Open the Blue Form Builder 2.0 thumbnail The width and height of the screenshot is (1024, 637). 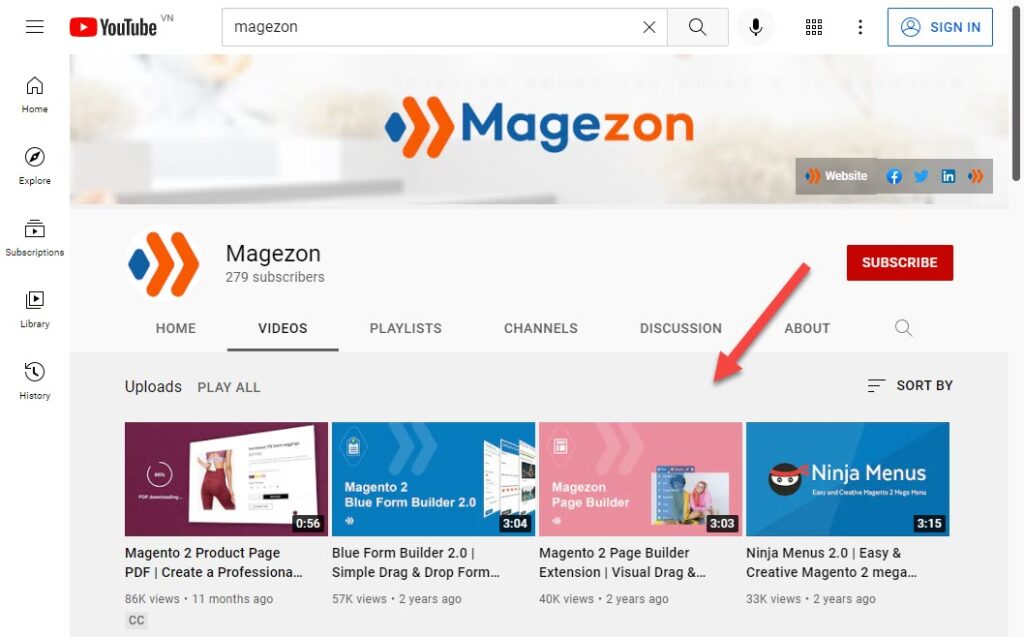coord(433,479)
